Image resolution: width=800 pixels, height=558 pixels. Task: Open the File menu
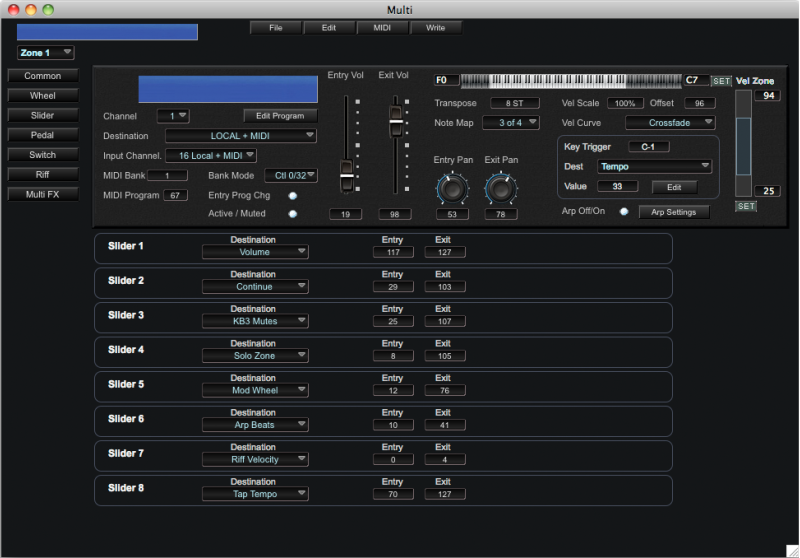pyautogui.click(x=276, y=28)
